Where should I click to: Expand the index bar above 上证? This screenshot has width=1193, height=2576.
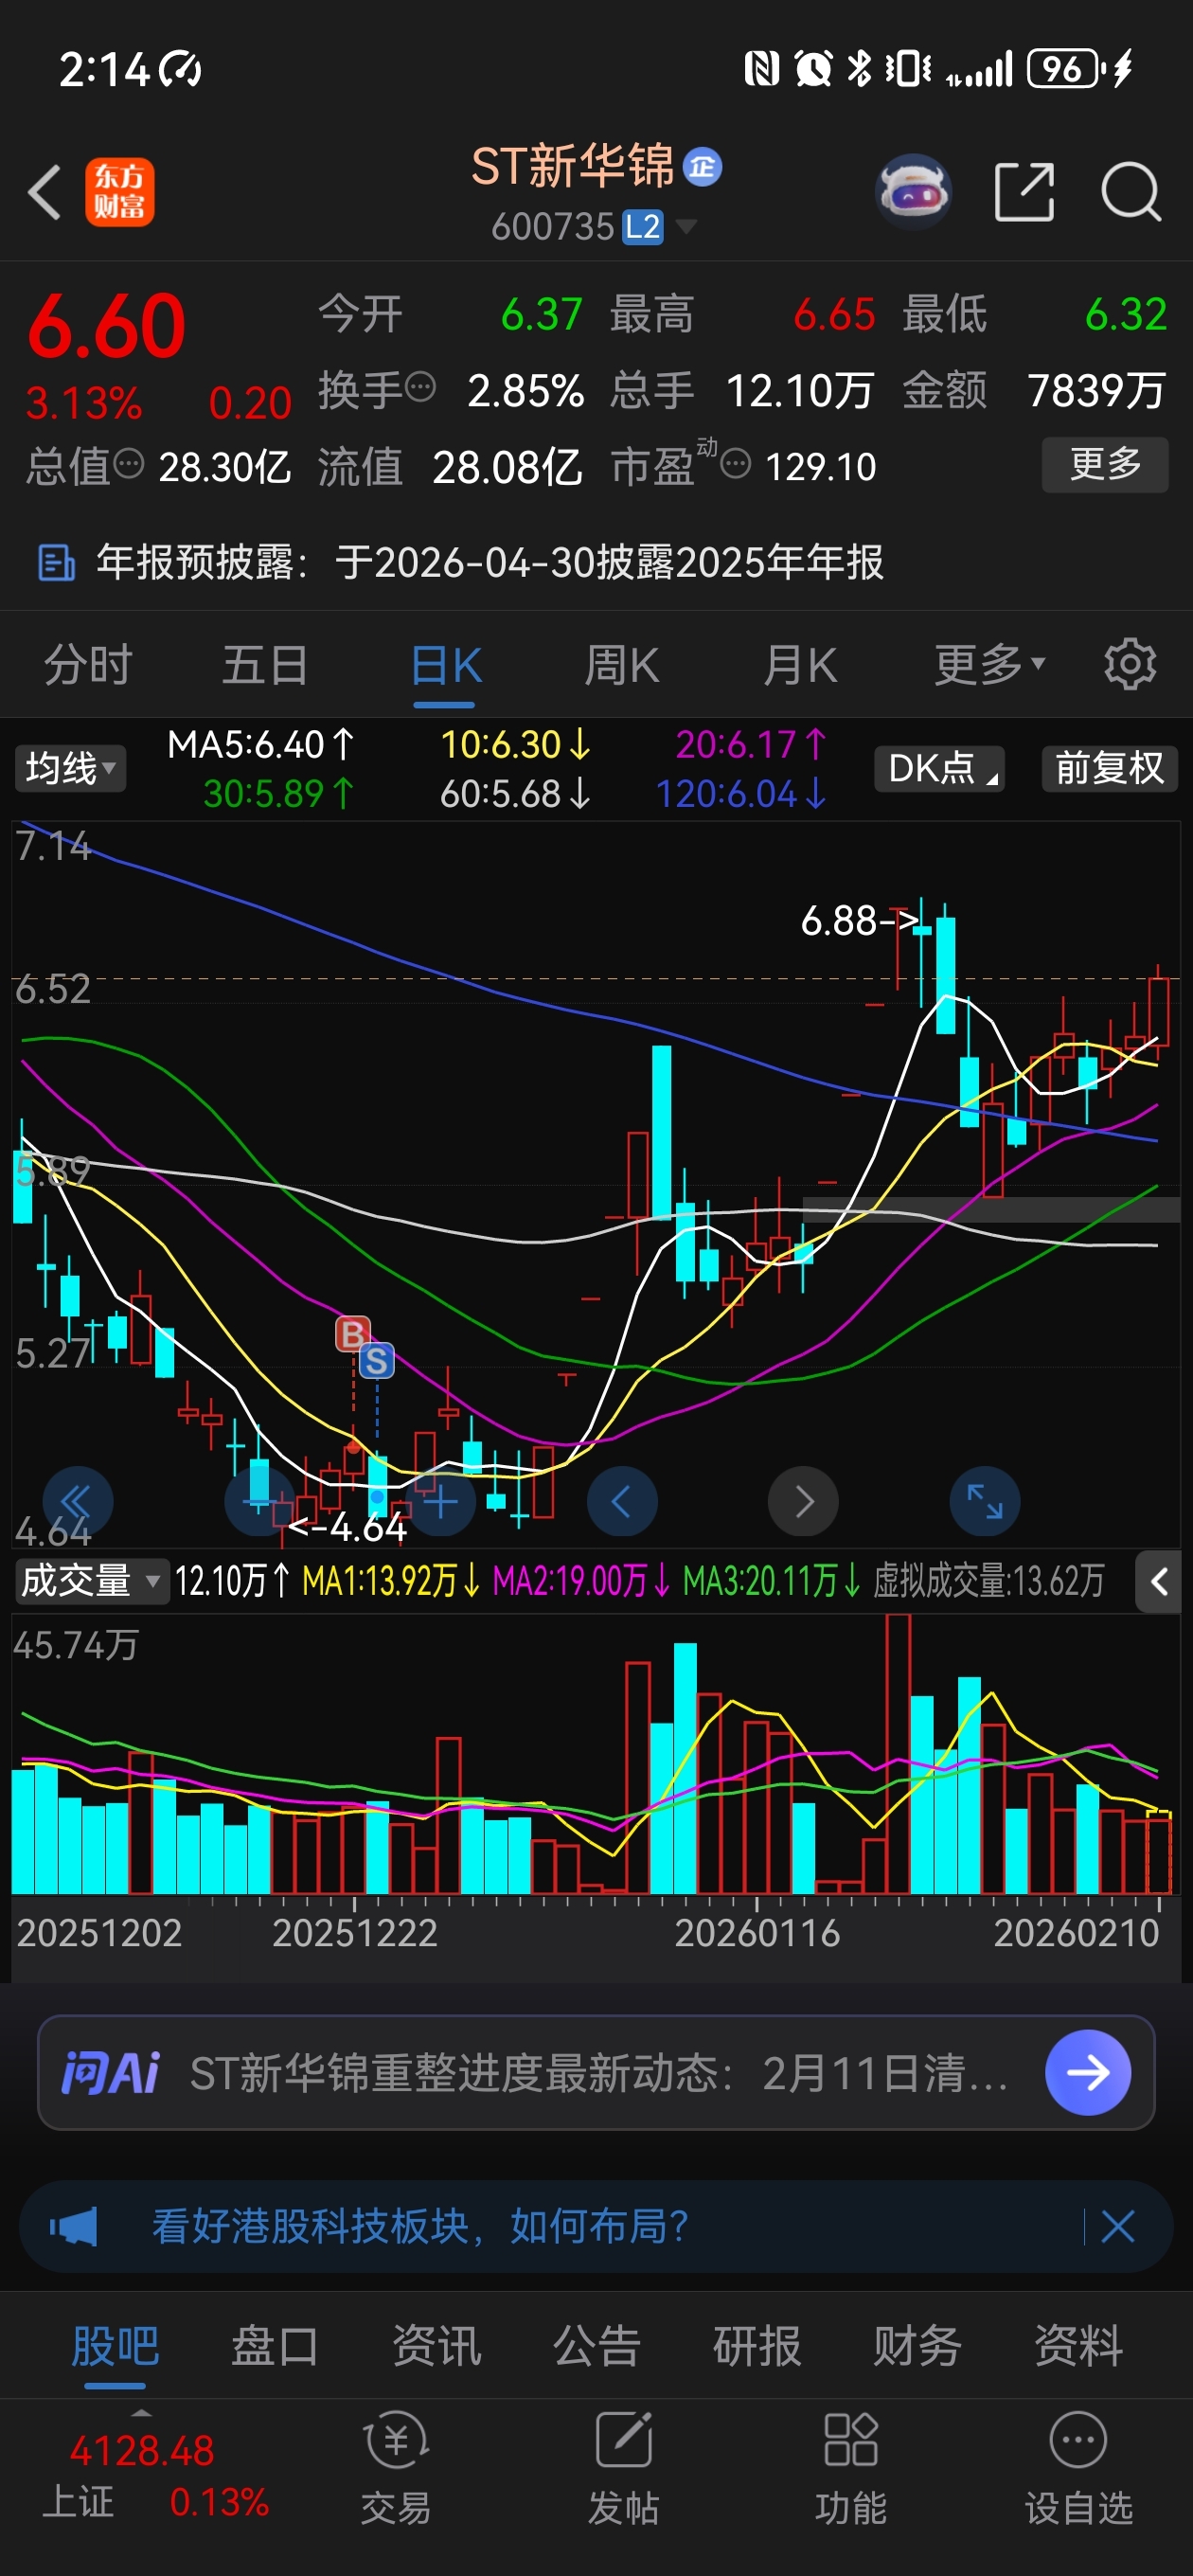pyautogui.click(x=141, y=2413)
